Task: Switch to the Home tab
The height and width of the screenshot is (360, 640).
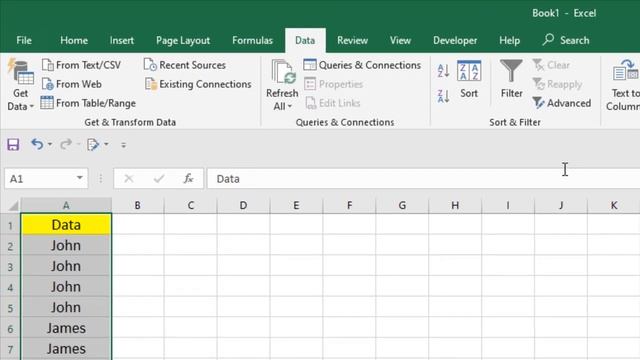Action: coord(74,40)
